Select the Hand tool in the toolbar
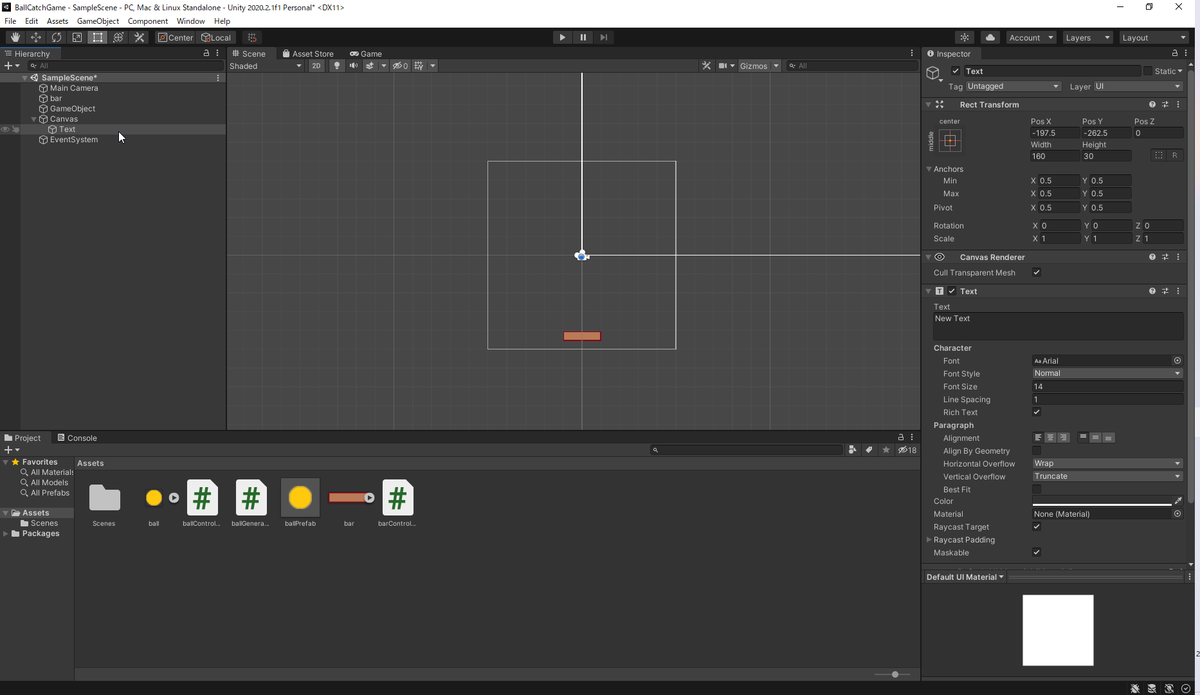 click(x=15, y=37)
